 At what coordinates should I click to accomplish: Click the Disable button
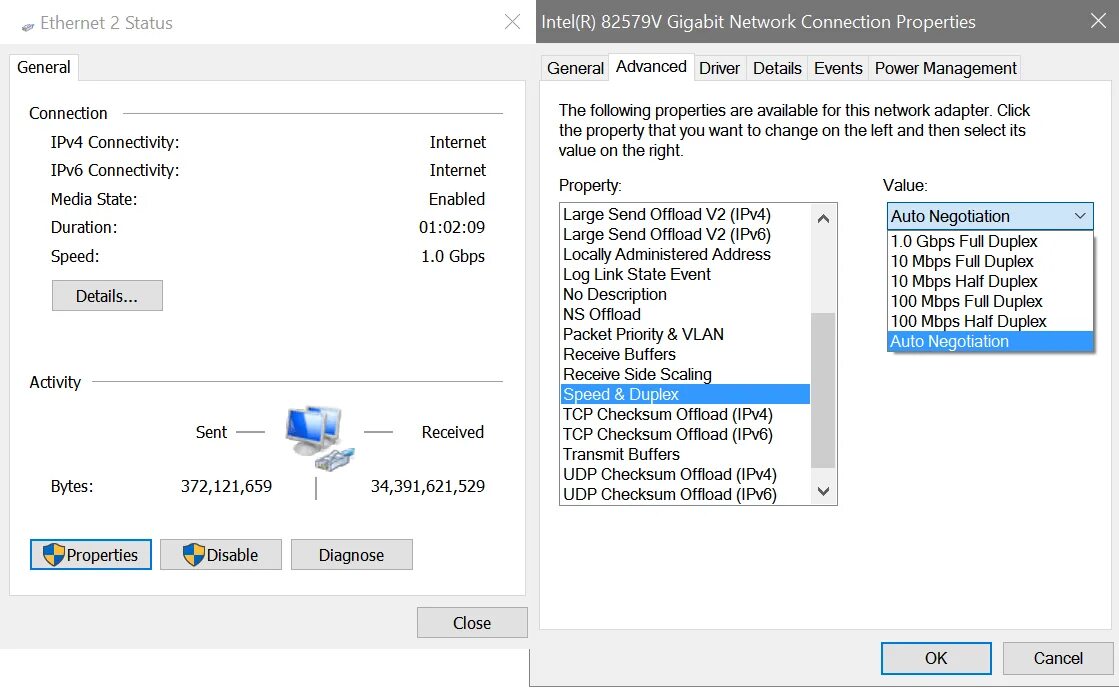point(221,555)
